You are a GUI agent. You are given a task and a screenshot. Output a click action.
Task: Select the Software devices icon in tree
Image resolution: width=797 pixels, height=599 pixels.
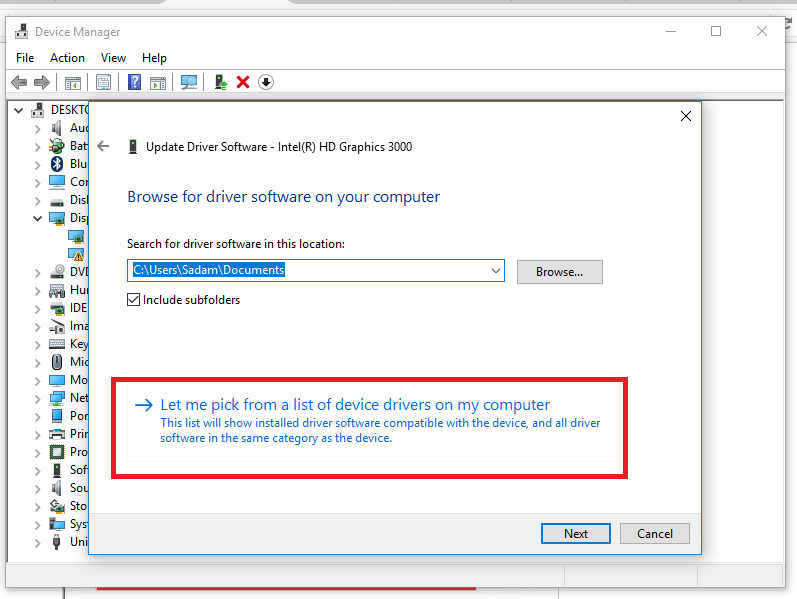[x=57, y=470]
